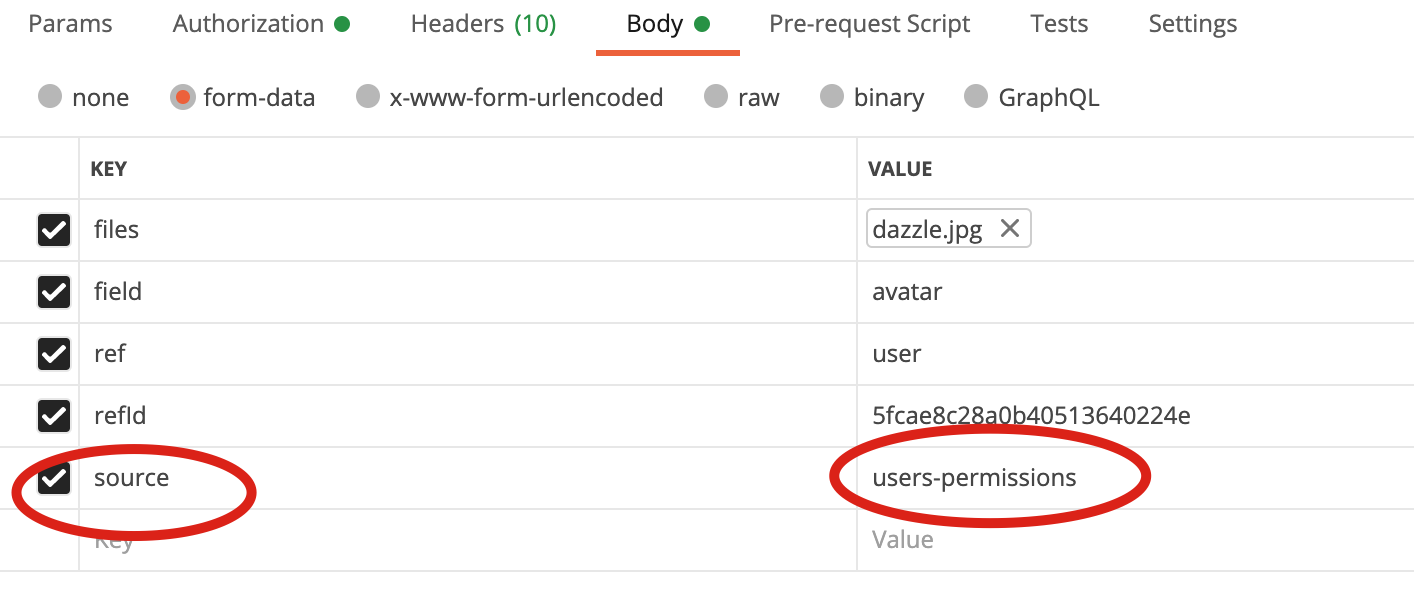Open the Settings tab
Viewport: 1414px width, 616px height.
pyautogui.click(x=1192, y=23)
